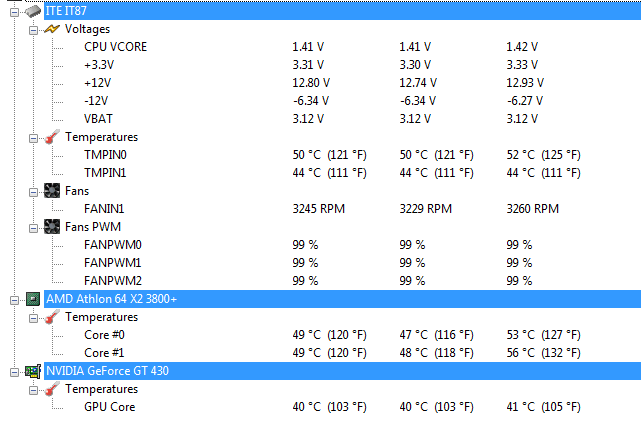Collapse the Fans PWM section
Viewport: 641px width, 430px height.
tap(34, 228)
